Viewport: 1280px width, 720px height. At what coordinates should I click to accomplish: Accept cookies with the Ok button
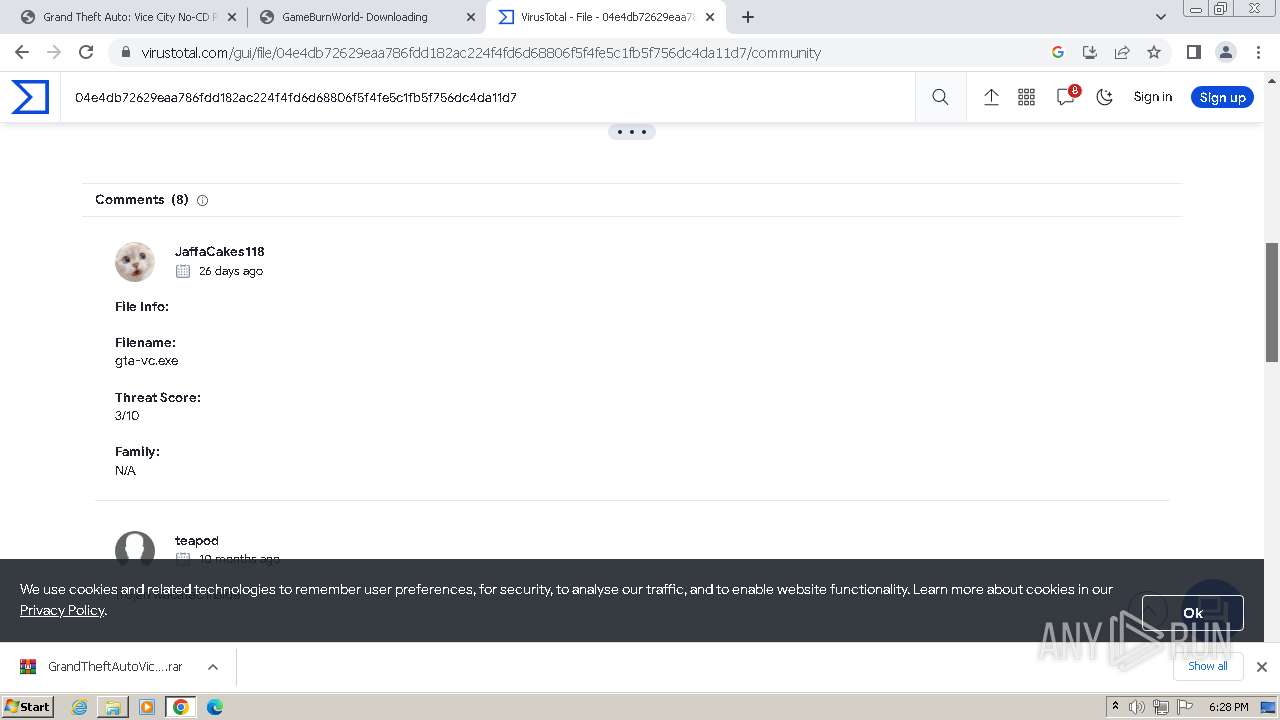point(1193,613)
